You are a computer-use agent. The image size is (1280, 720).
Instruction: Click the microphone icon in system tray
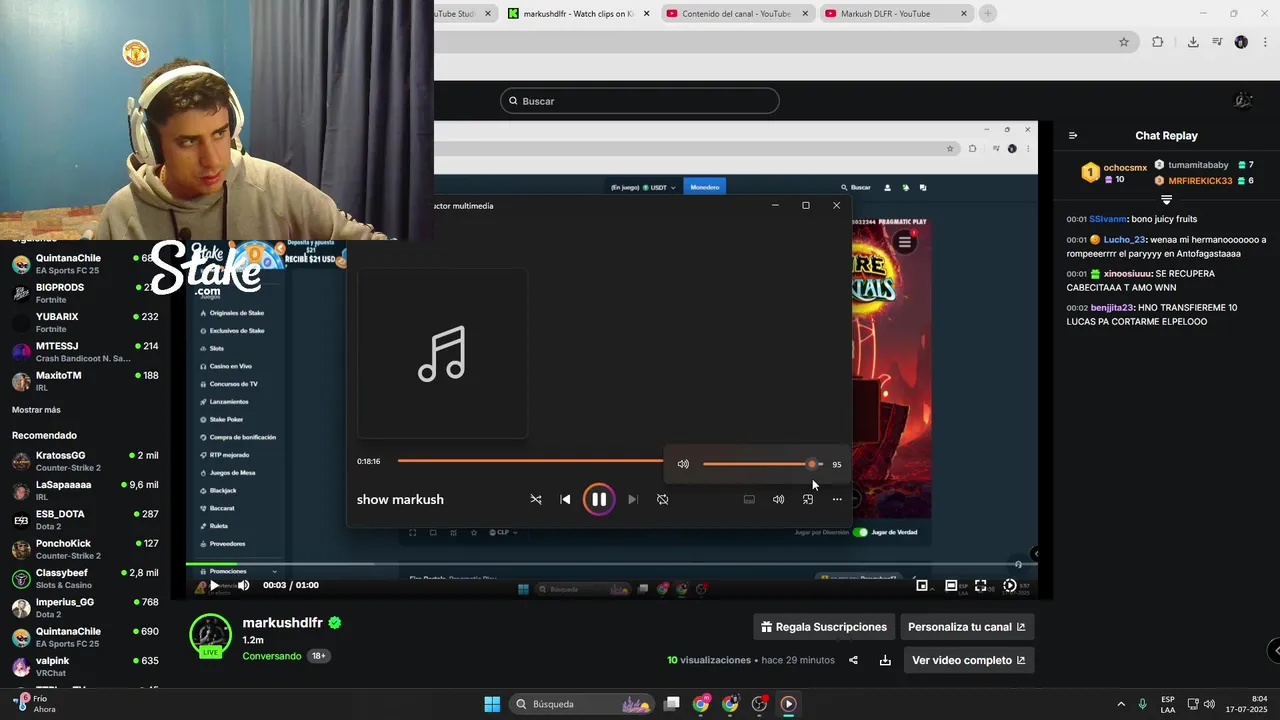(1142, 704)
